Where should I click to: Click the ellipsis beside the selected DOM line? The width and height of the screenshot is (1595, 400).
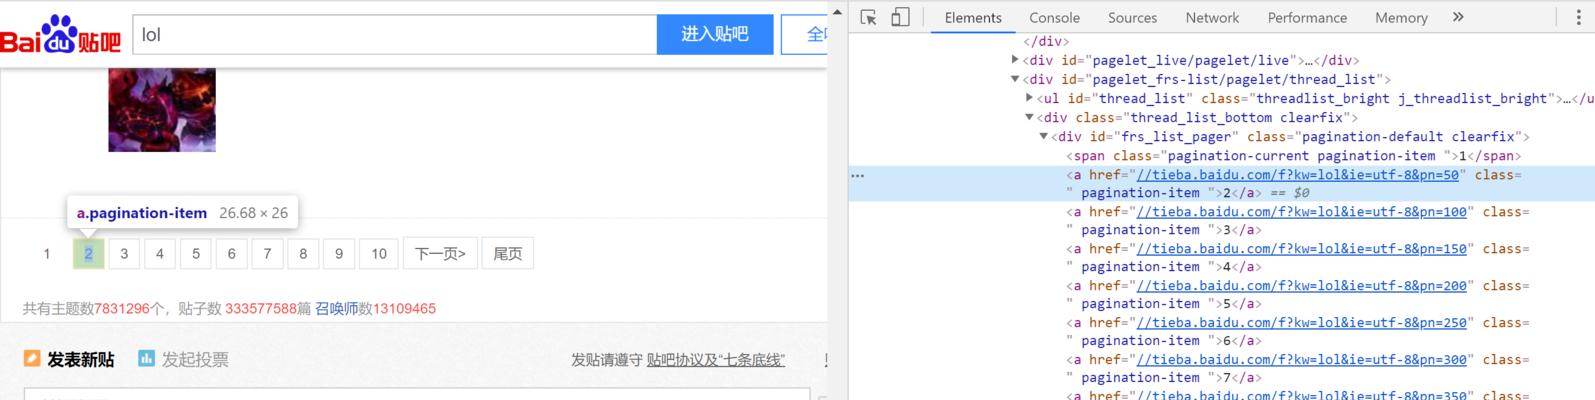click(x=857, y=175)
